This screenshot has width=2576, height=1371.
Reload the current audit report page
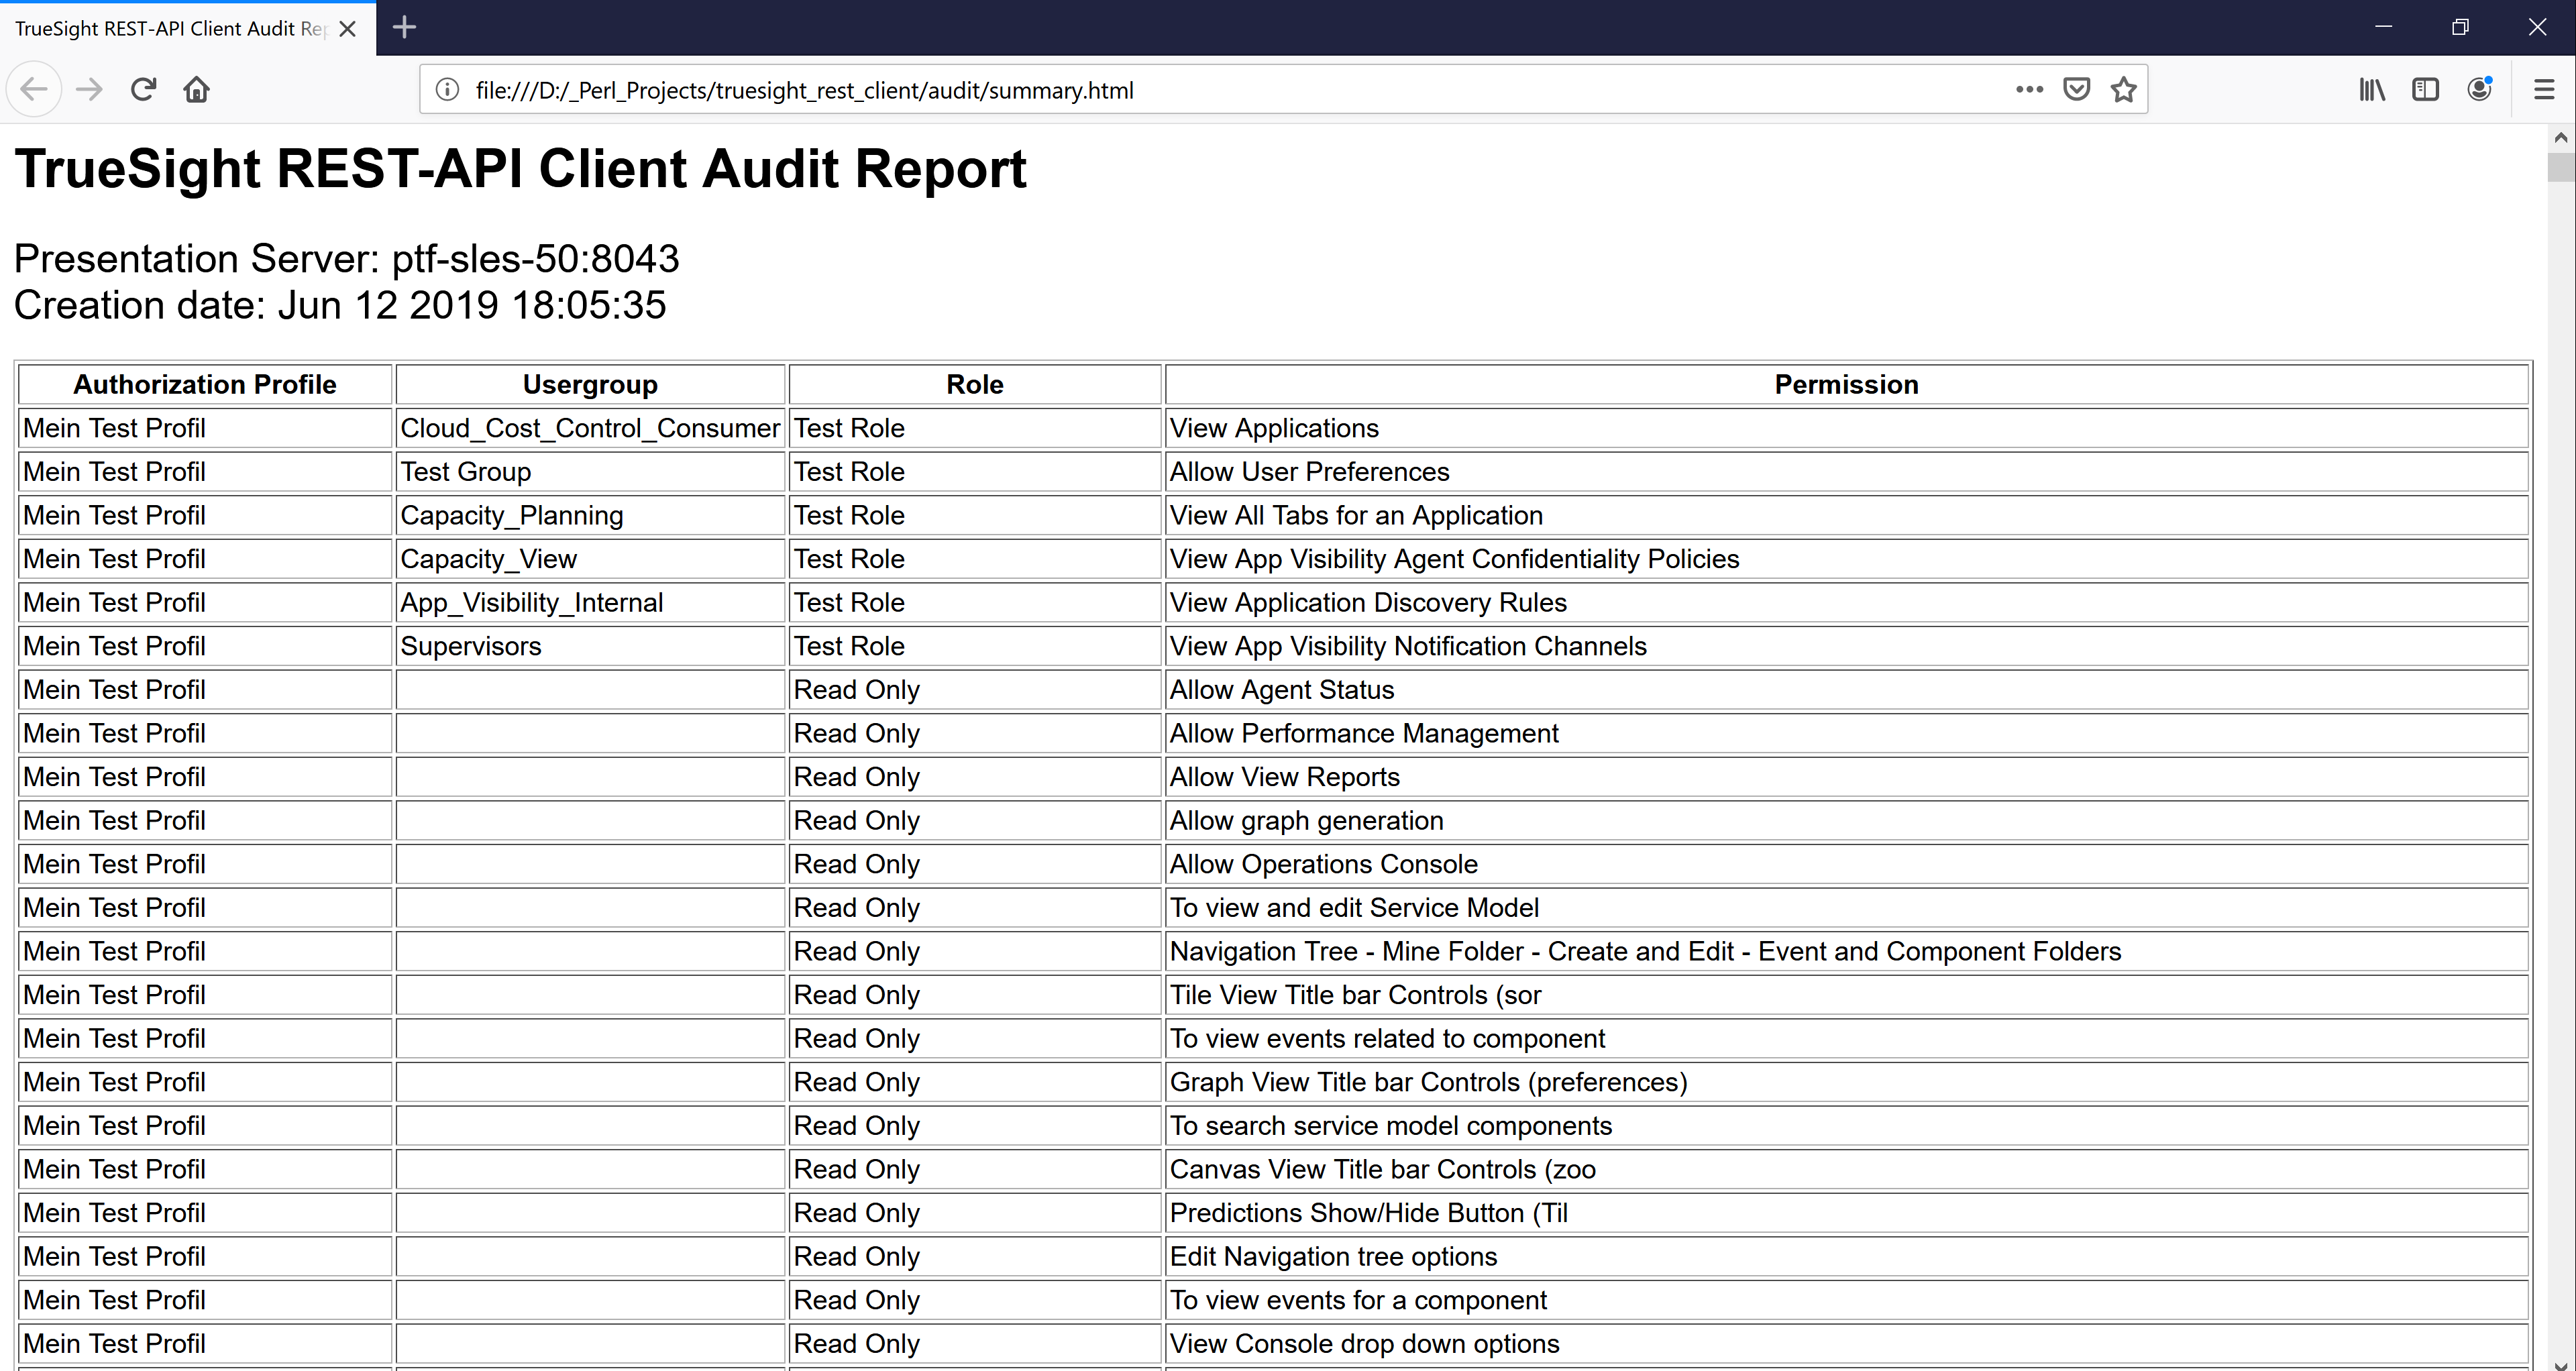pos(143,90)
